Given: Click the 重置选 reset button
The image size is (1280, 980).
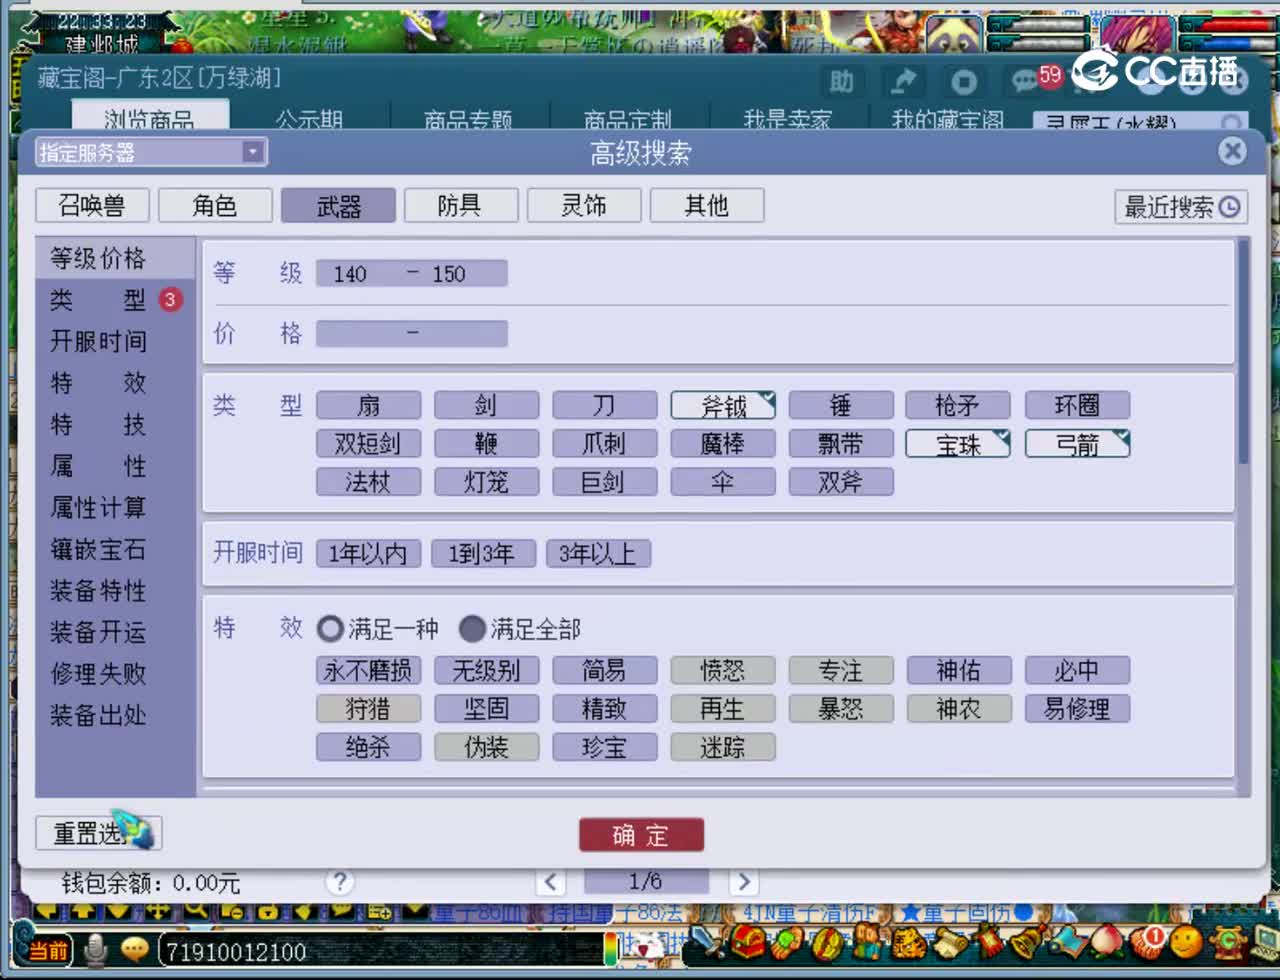Looking at the screenshot, I should (98, 832).
